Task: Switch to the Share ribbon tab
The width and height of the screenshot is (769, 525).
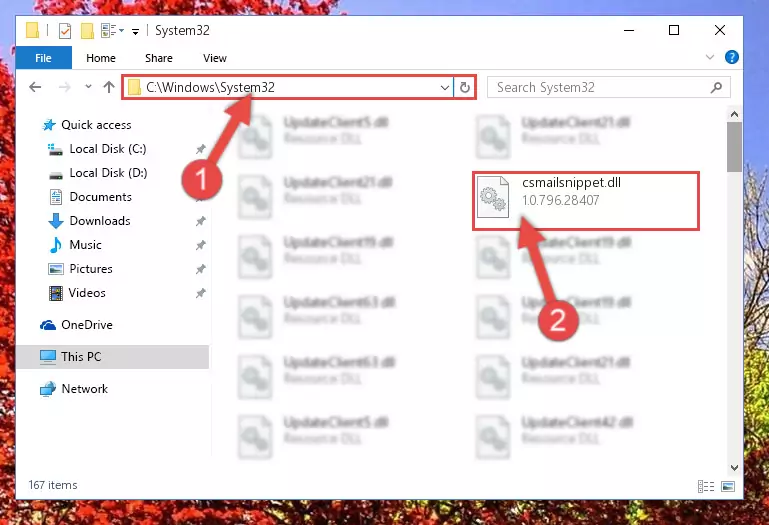Action: tap(158, 58)
